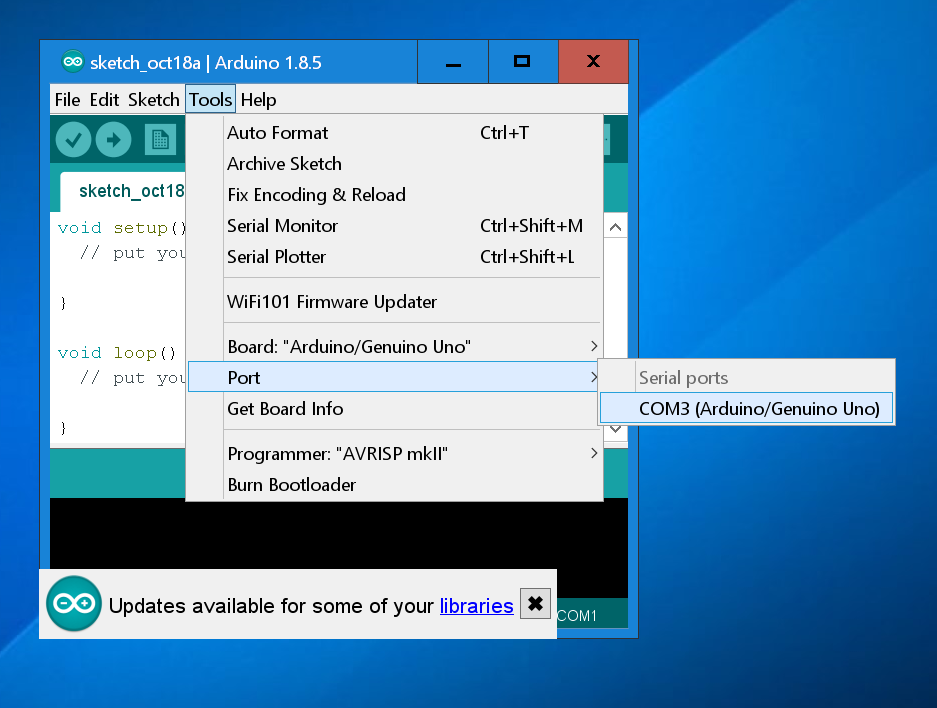937x708 pixels.
Task: Open the libraries link in notification
Action: coord(476,605)
